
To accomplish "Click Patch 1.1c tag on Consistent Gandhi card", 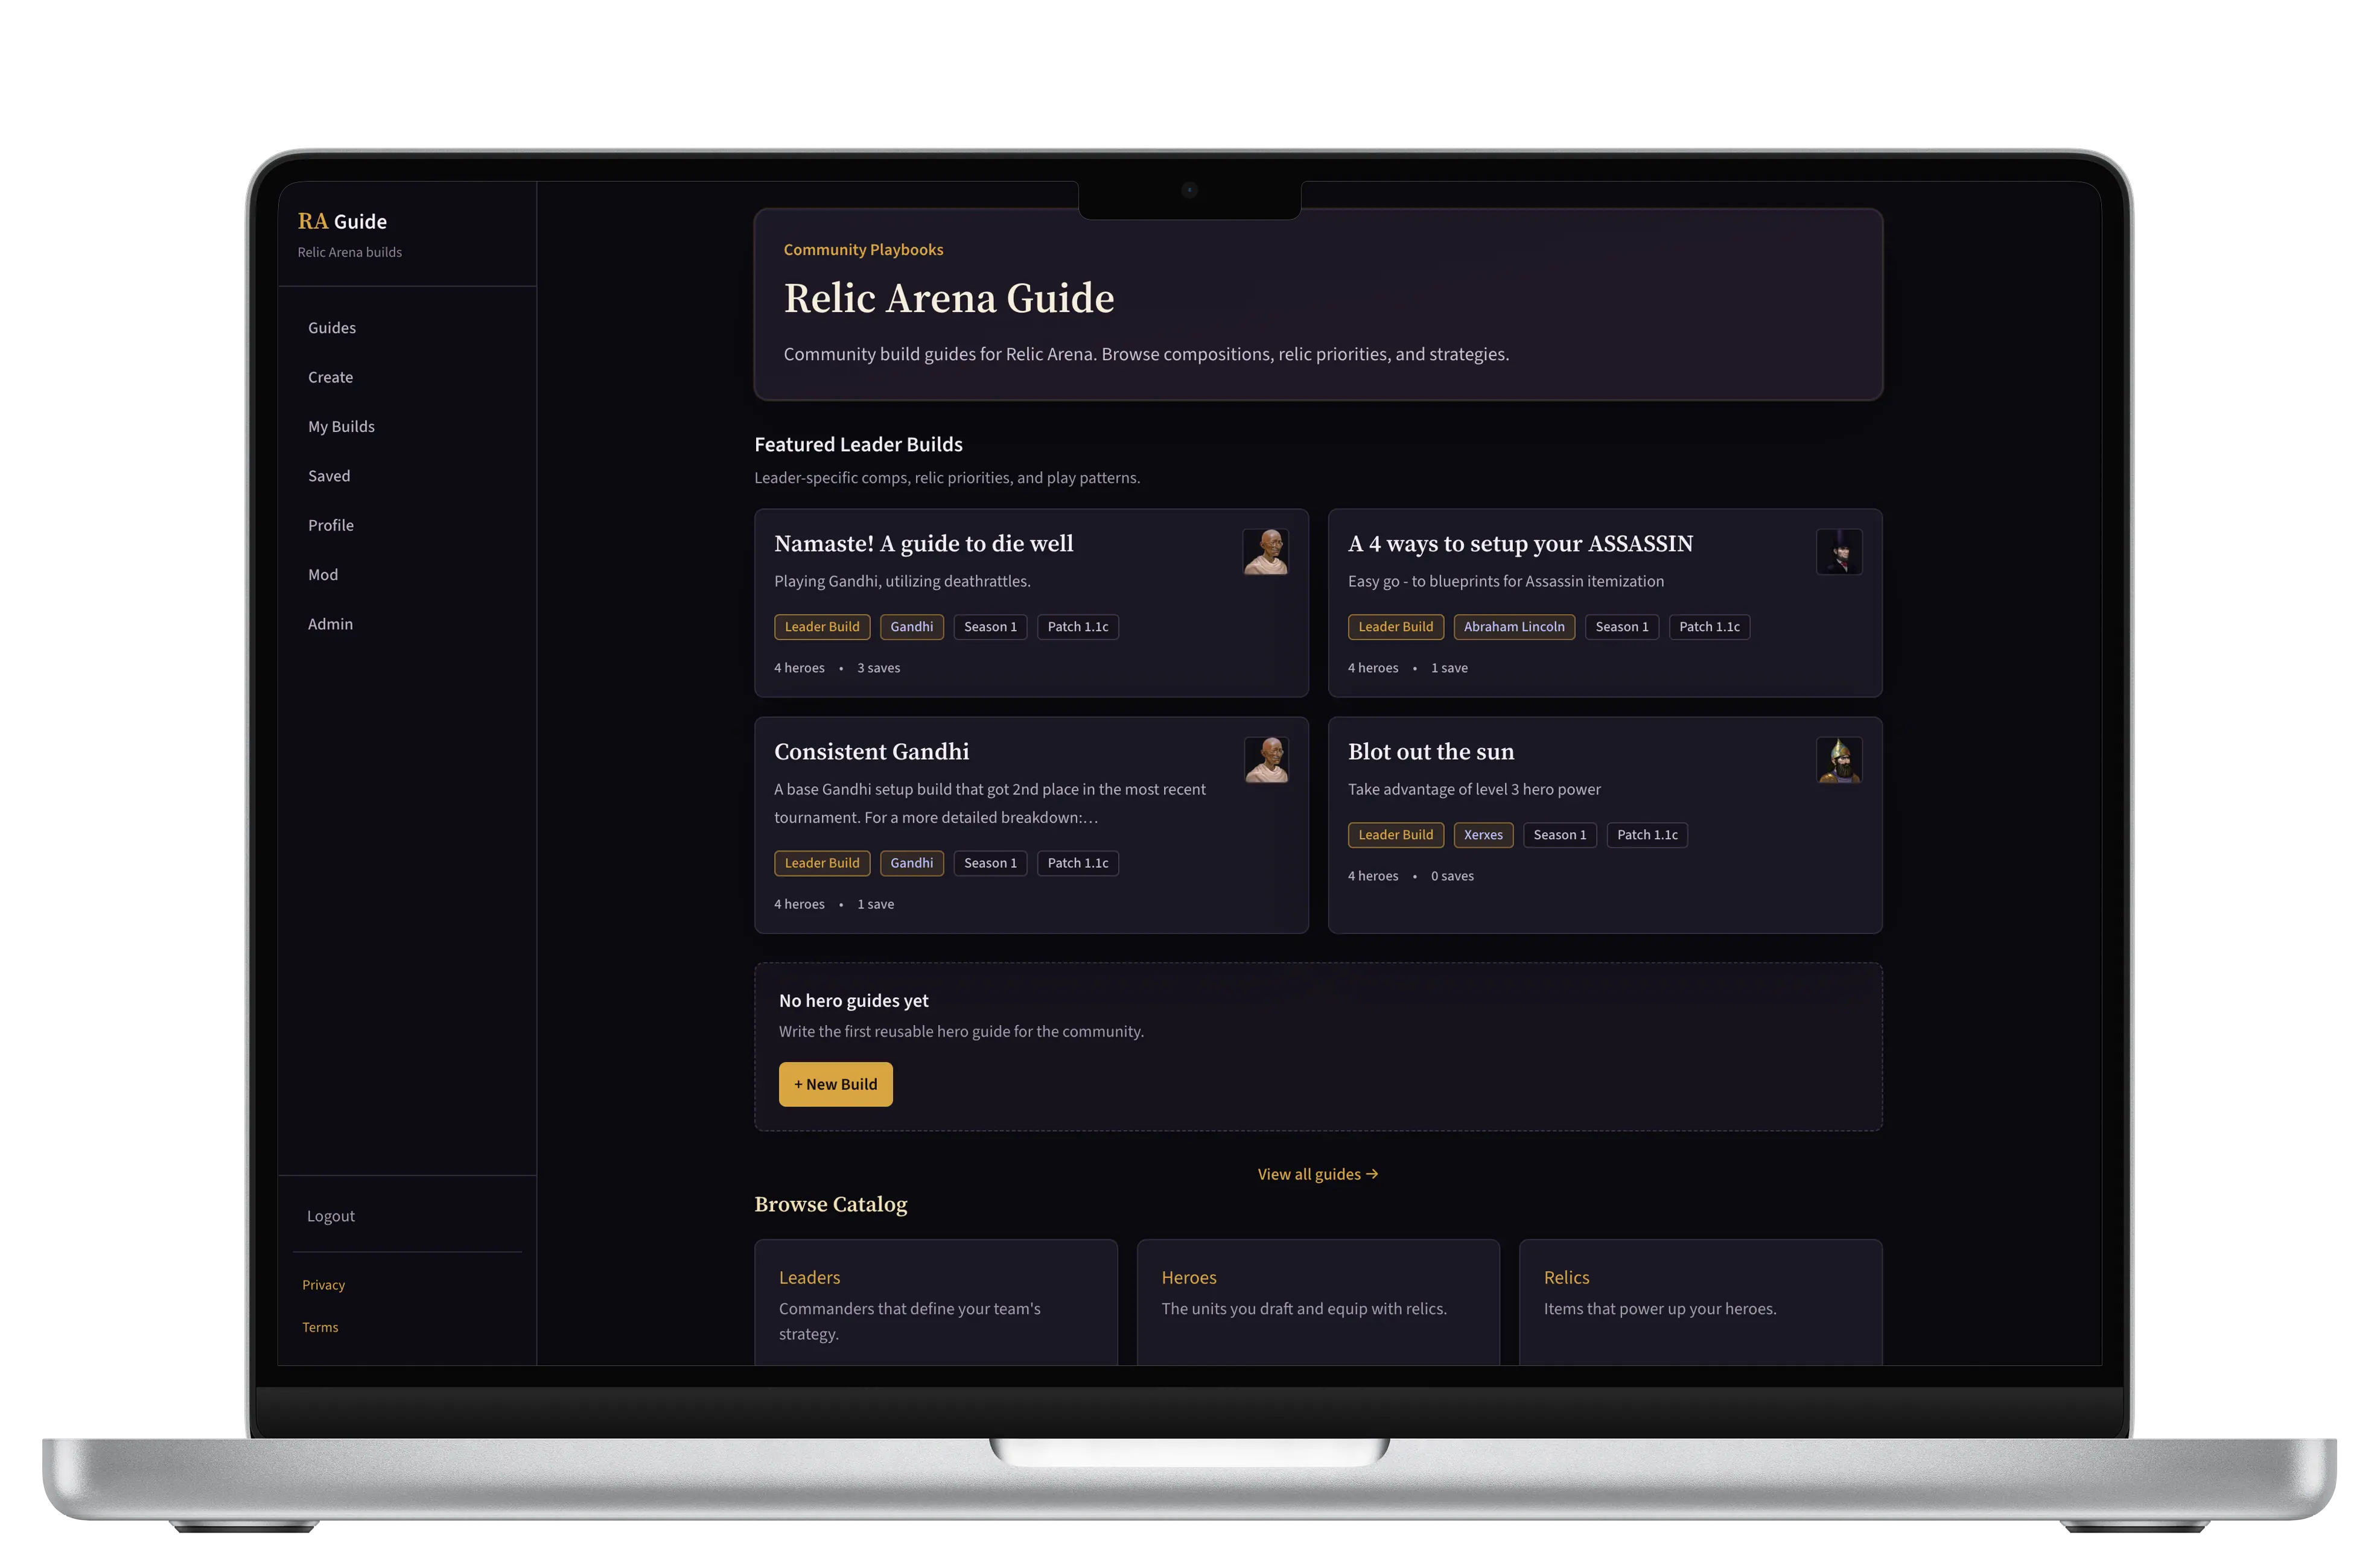I will (1078, 863).
